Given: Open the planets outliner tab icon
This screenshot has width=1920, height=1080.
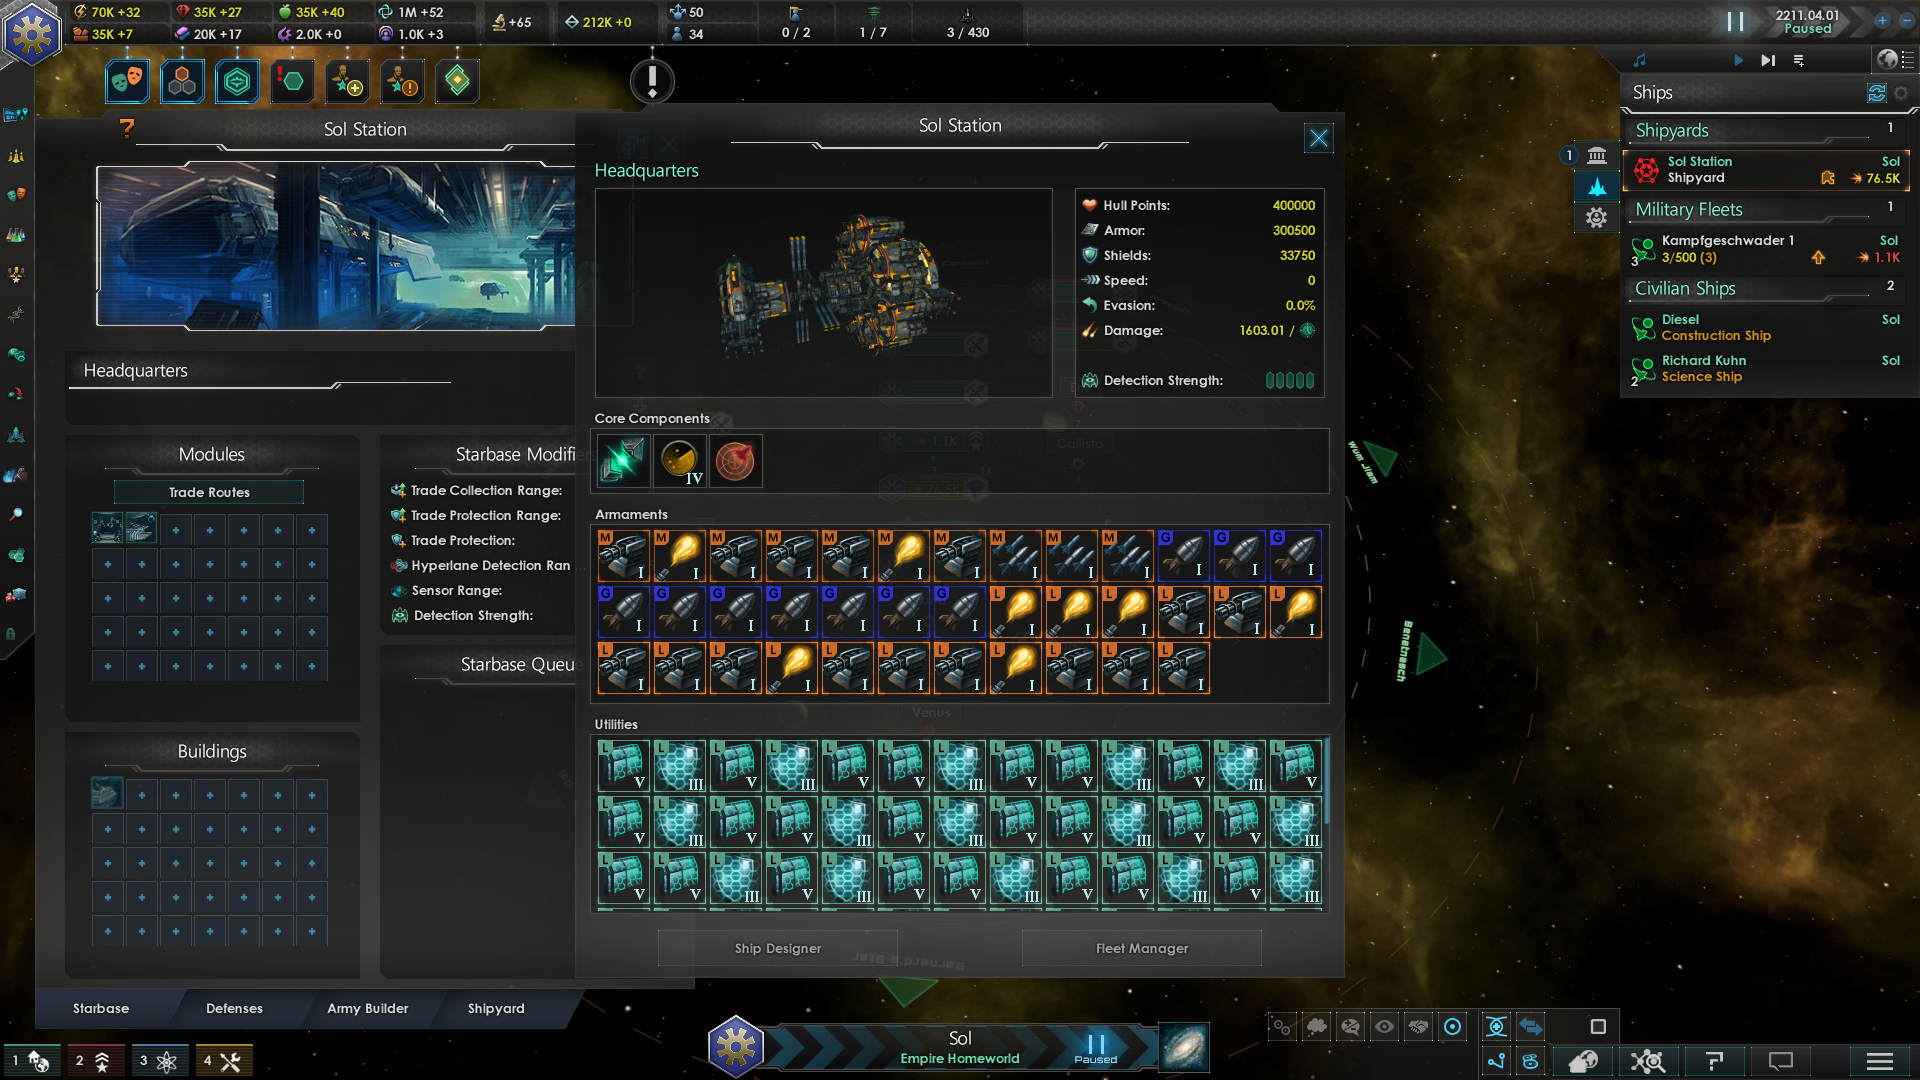Looking at the screenshot, I should click(x=1597, y=155).
